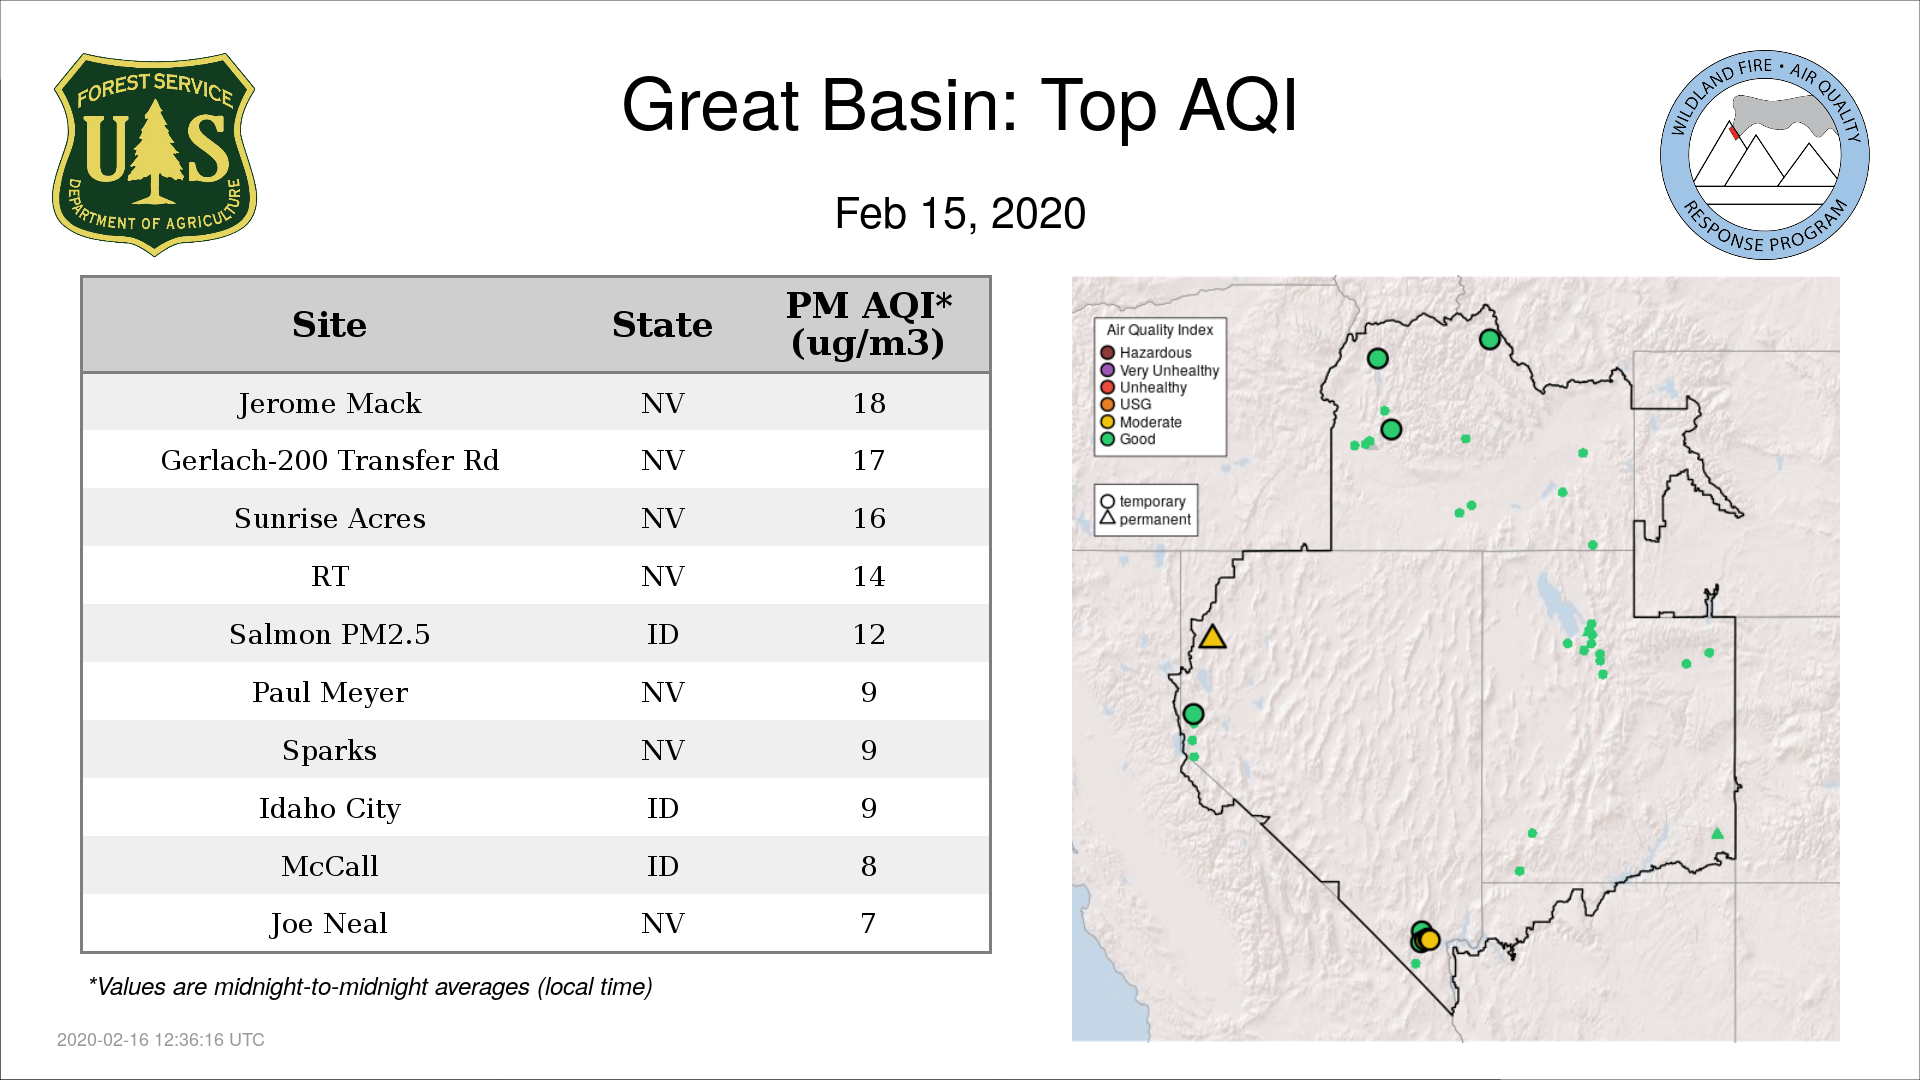
Task: Click the AQI value 17 for Gerlach
Action: 868,460
